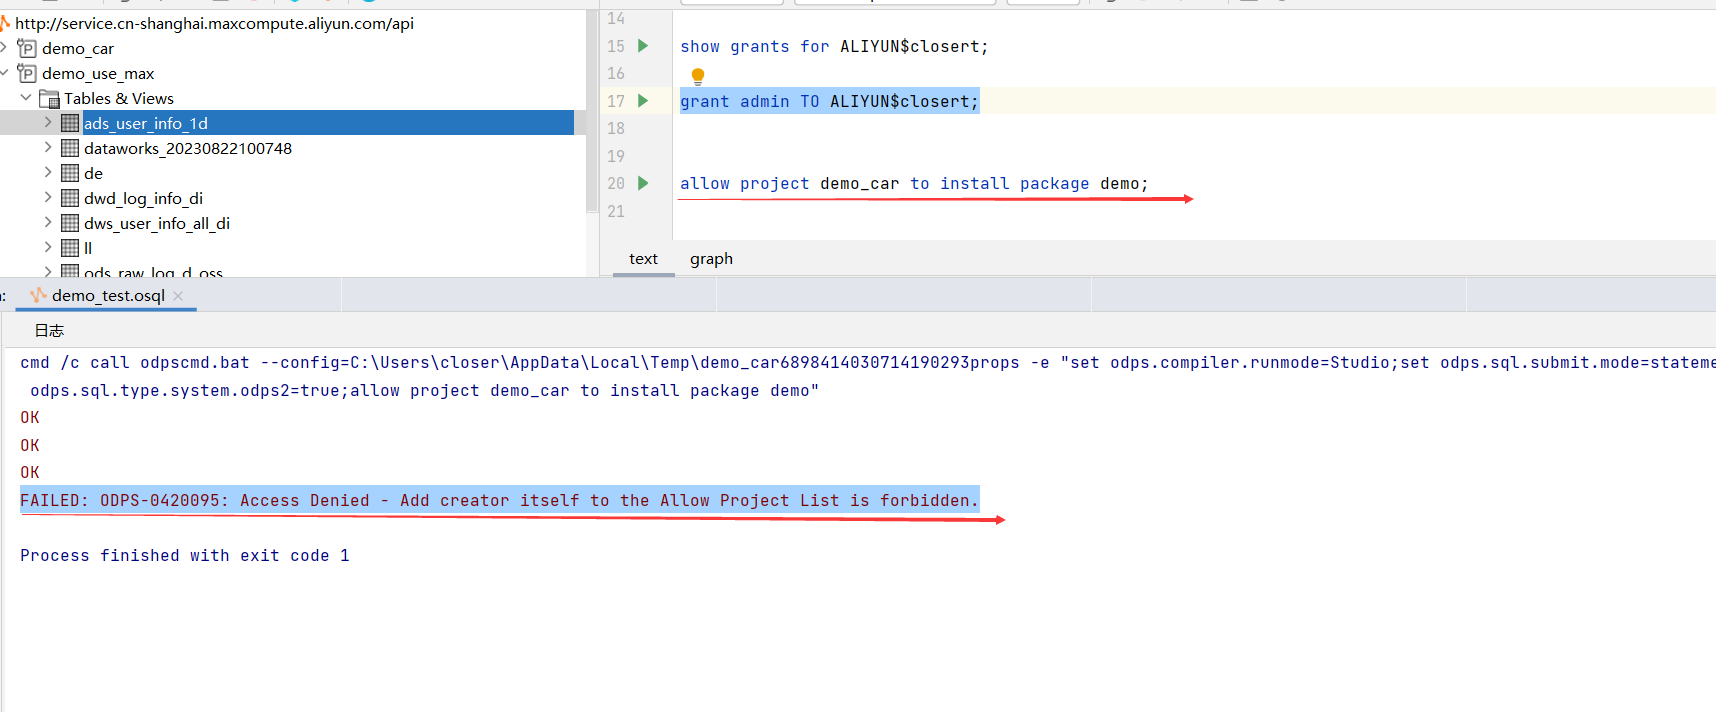The image size is (1716, 712).
Task: Switch to the graph tab
Action: (711, 259)
